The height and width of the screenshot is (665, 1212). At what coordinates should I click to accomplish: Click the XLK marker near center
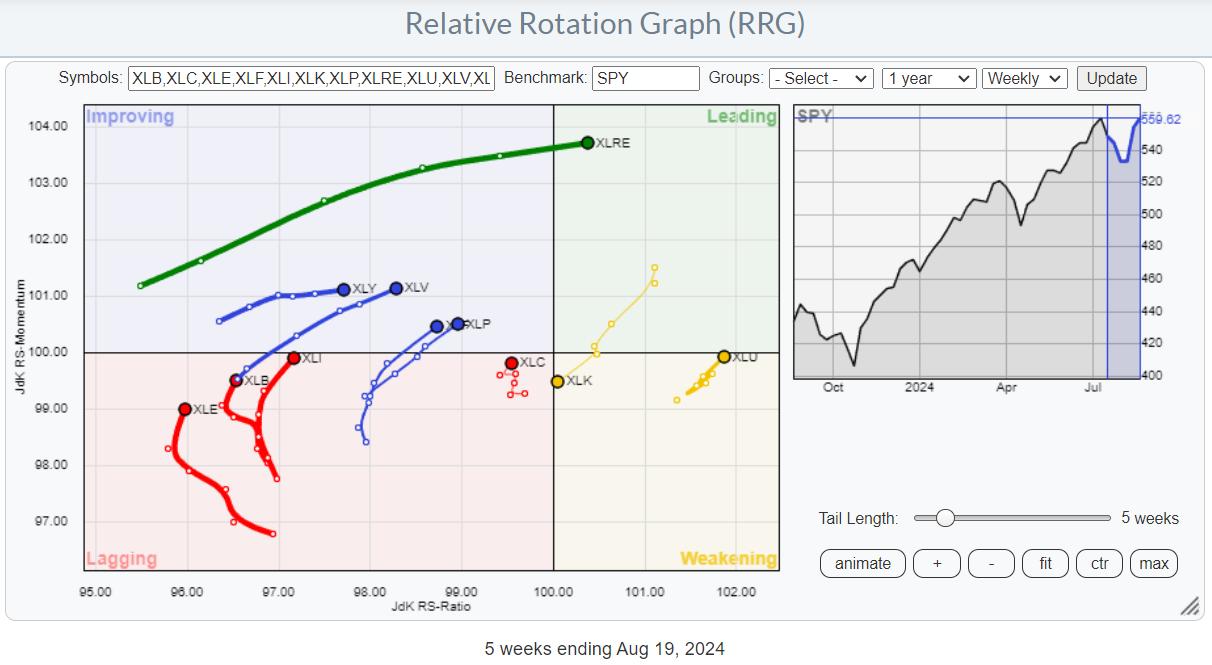click(557, 381)
